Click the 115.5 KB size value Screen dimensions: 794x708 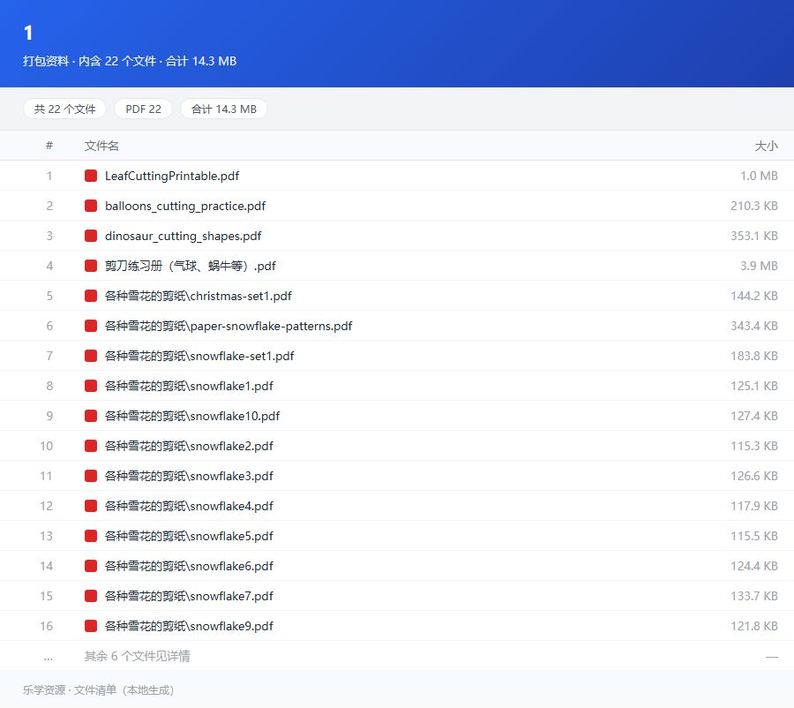[x=754, y=536]
